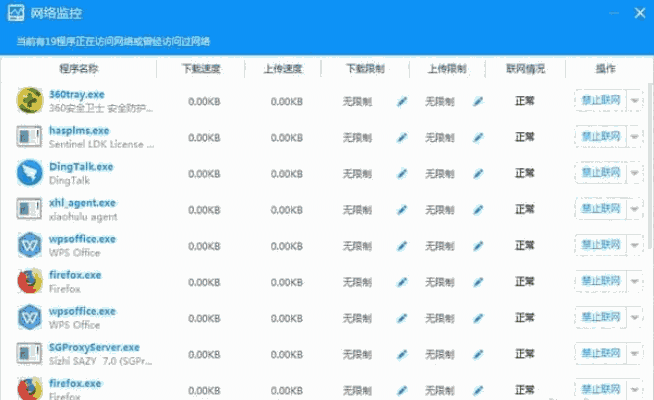Block 360tray.exe with 禁止联网 button
This screenshot has width=654, height=400.
click(x=601, y=101)
